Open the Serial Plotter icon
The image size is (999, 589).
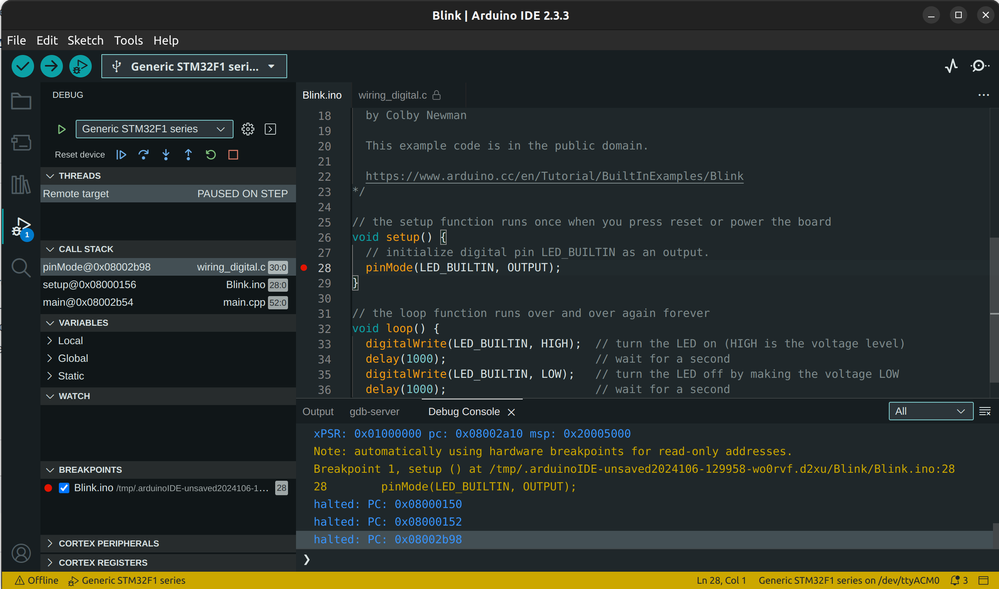point(951,66)
